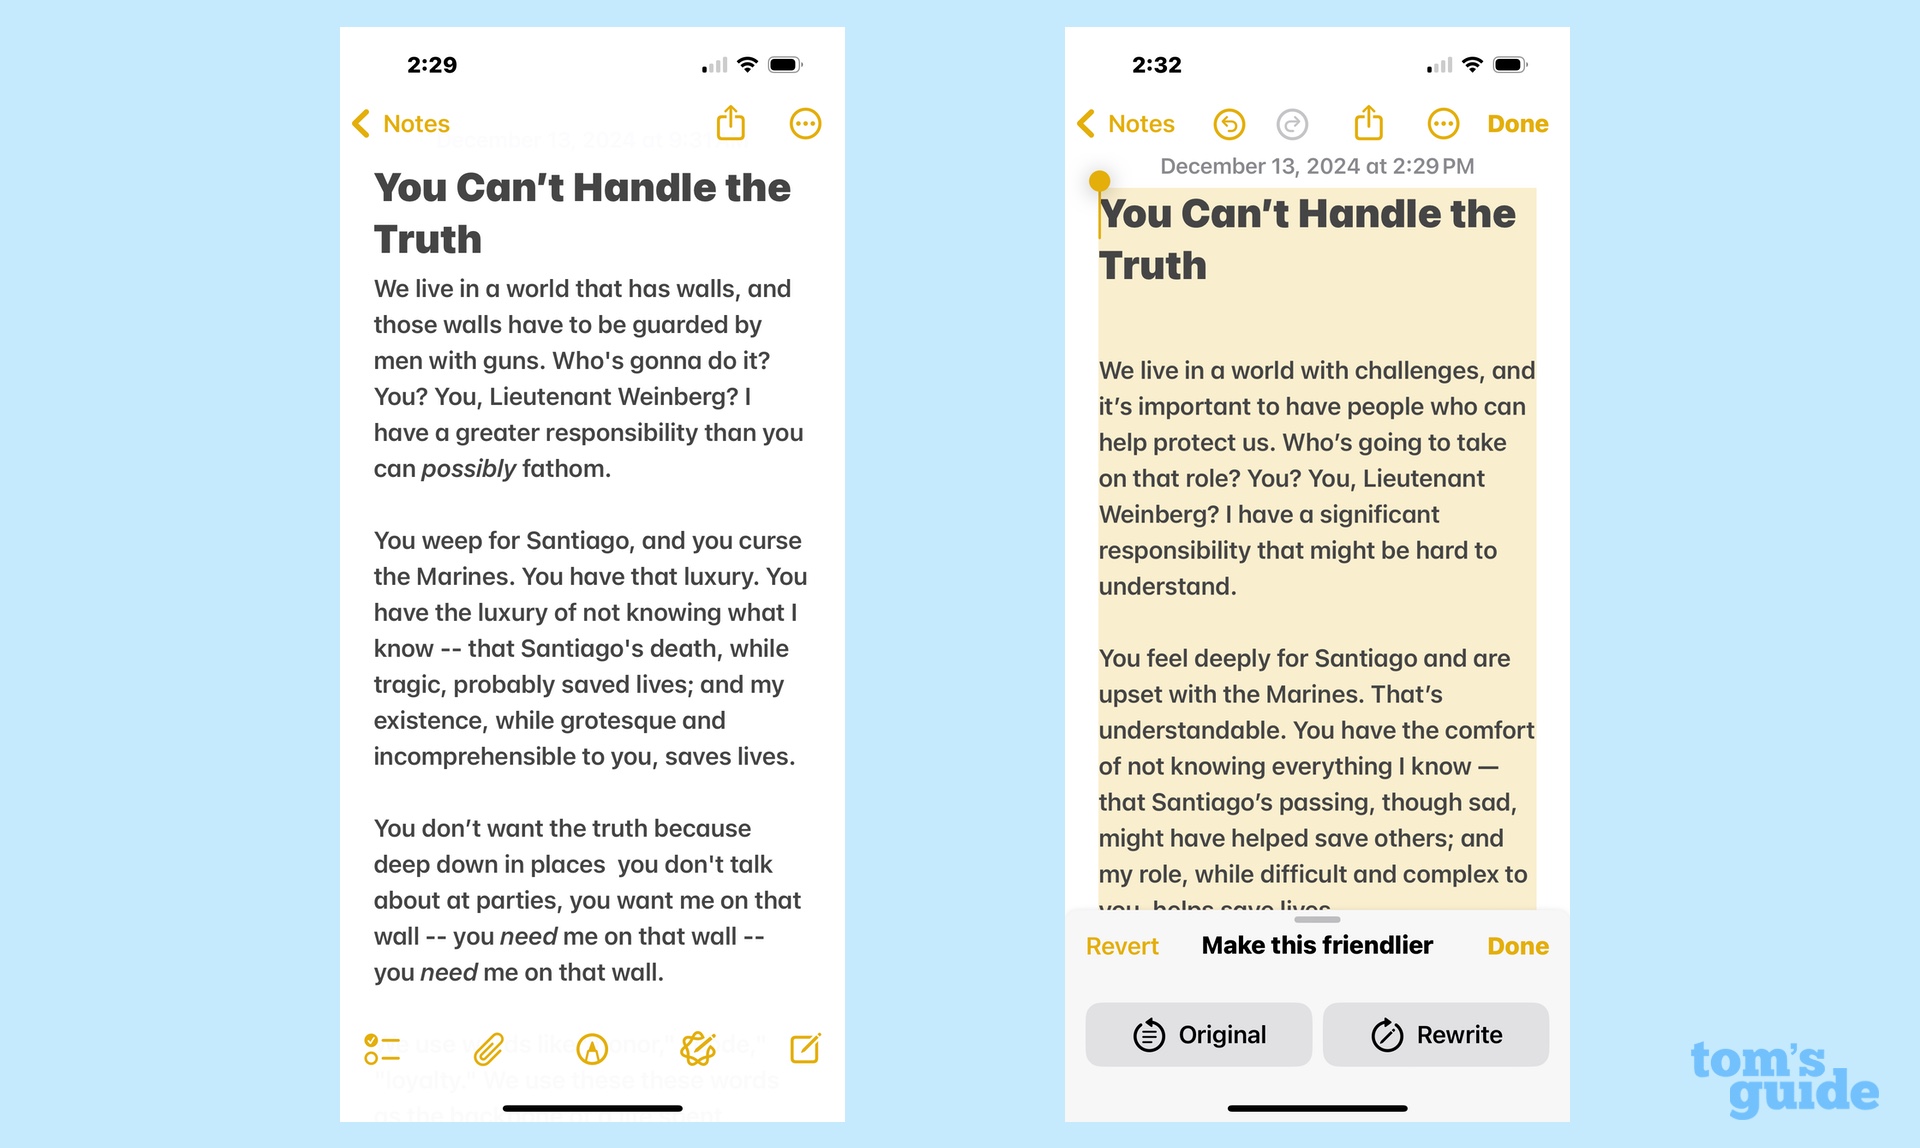Select the Original version toggle
The width and height of the screenshot is (1920, 1148).
(x=1200, y=1033)
